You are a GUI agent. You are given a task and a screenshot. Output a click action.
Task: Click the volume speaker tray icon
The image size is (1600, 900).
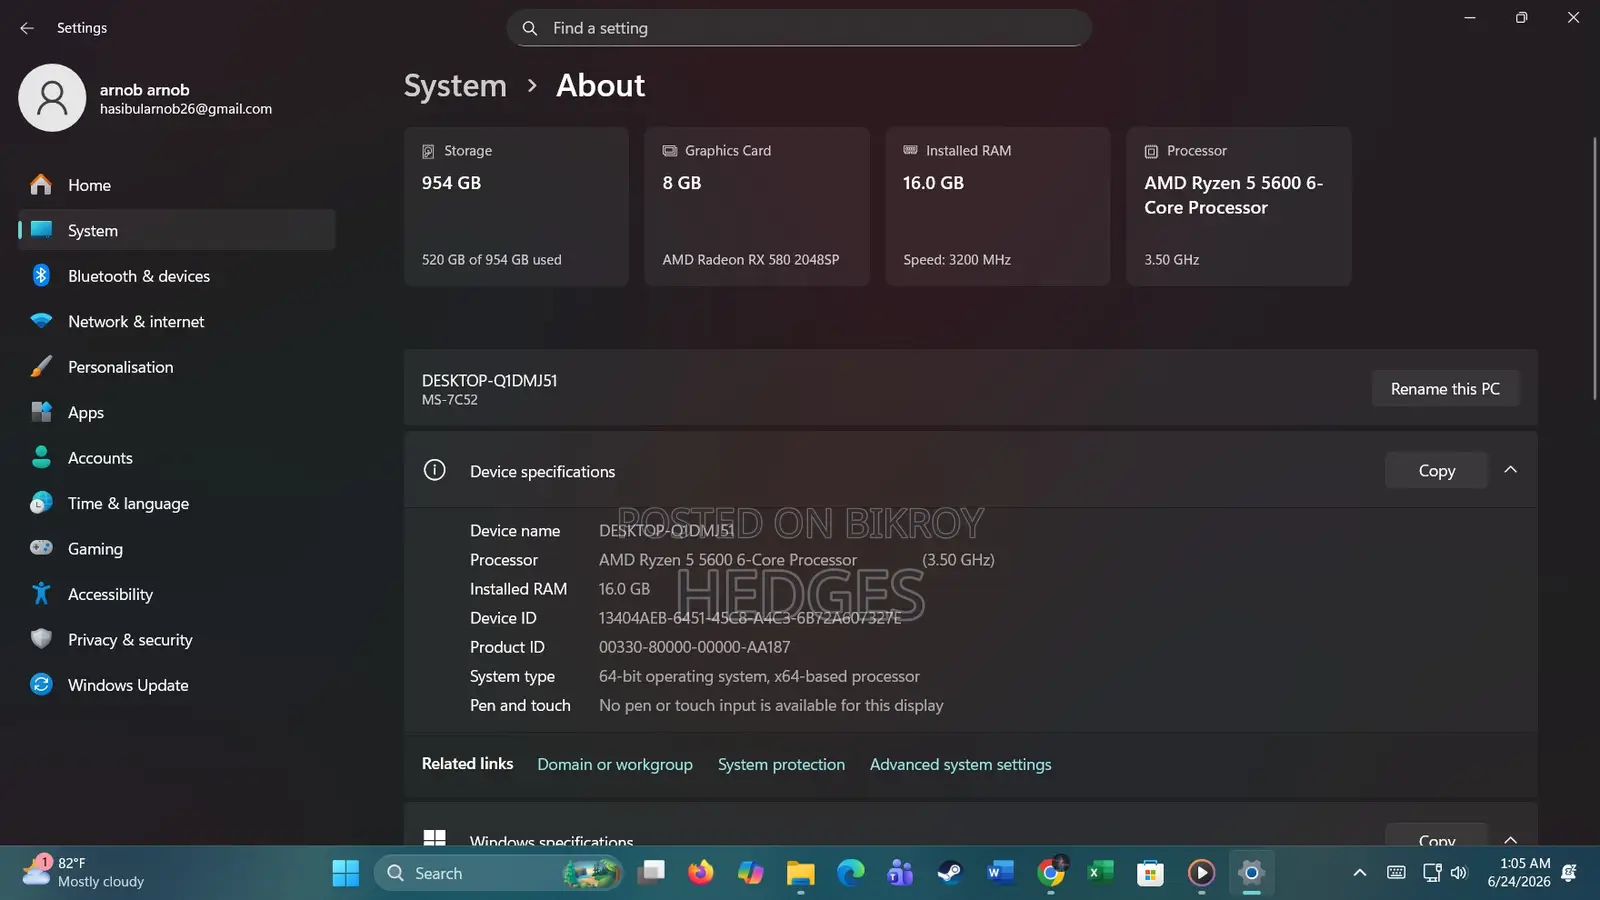click(x=1459, y=873)
